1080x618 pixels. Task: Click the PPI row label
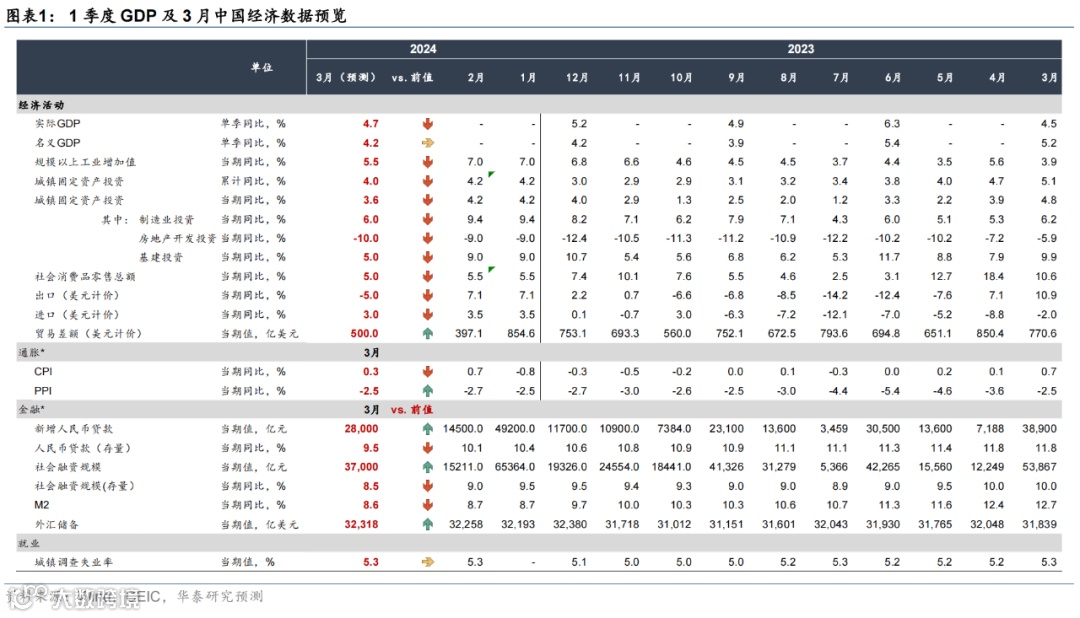(43, 391)
